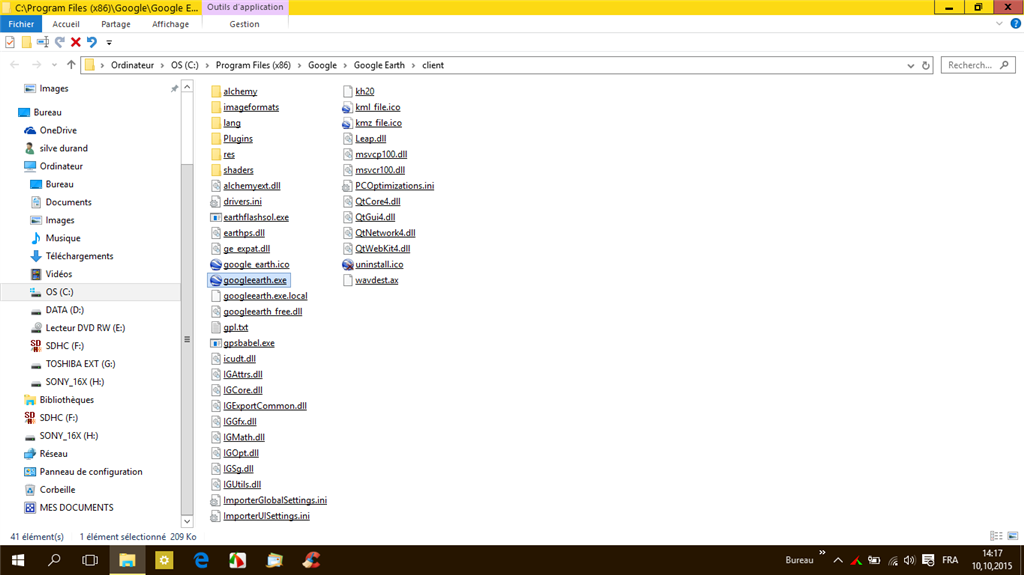
Task: Open address bar history dropdown
Action: coord(910,65)
